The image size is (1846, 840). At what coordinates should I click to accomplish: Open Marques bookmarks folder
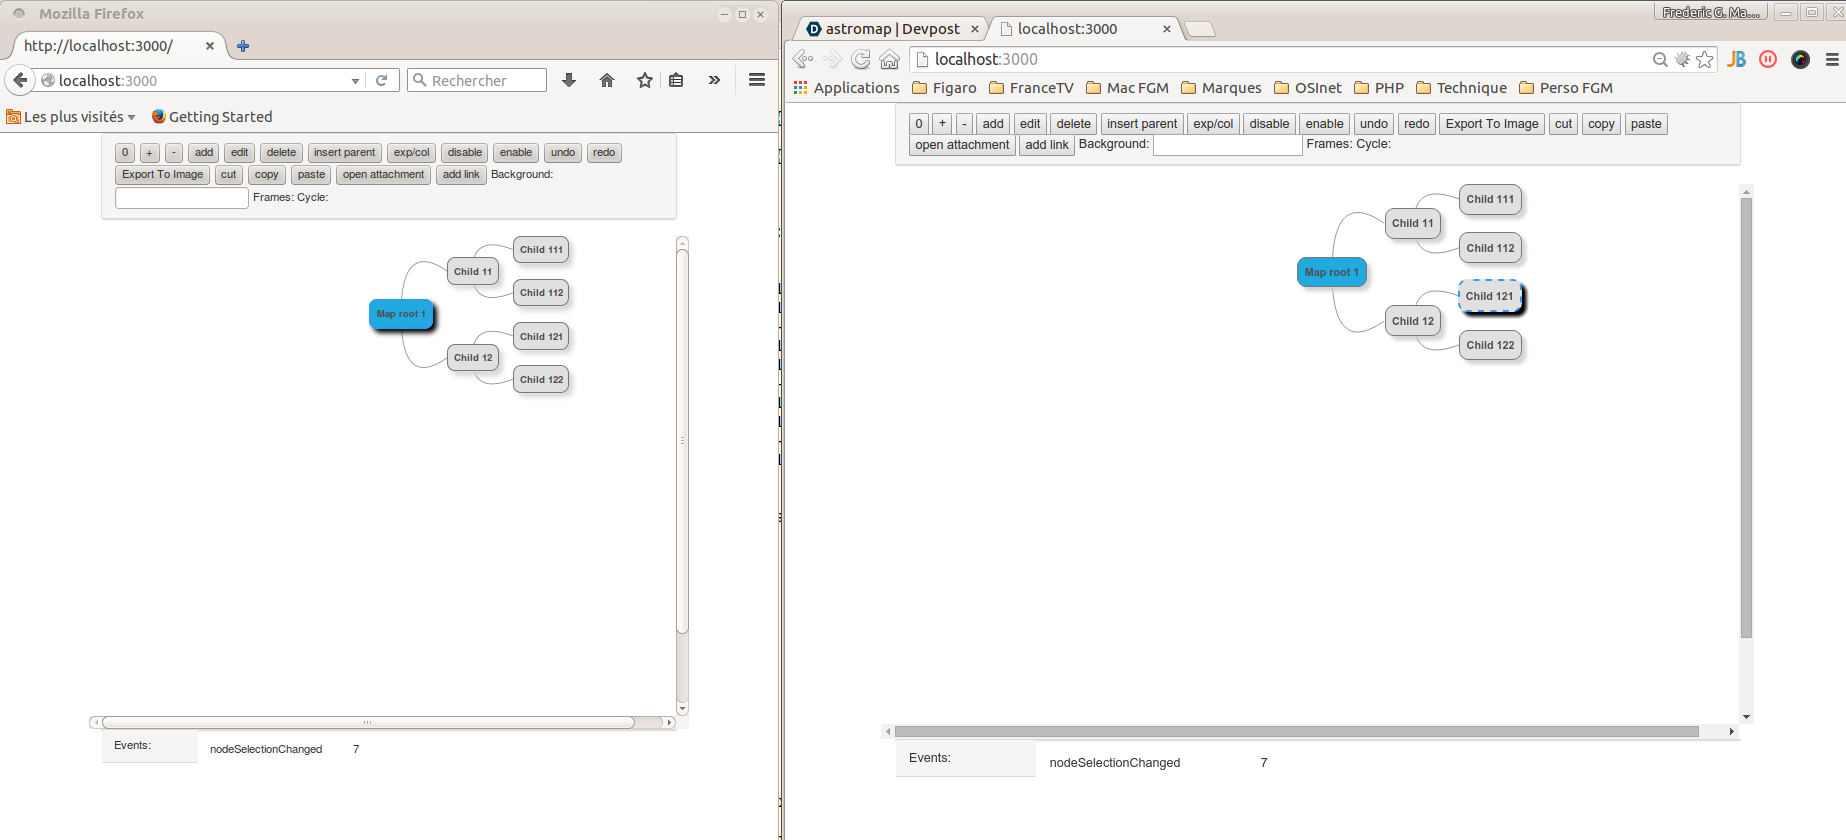click(x=1221, y=88)
